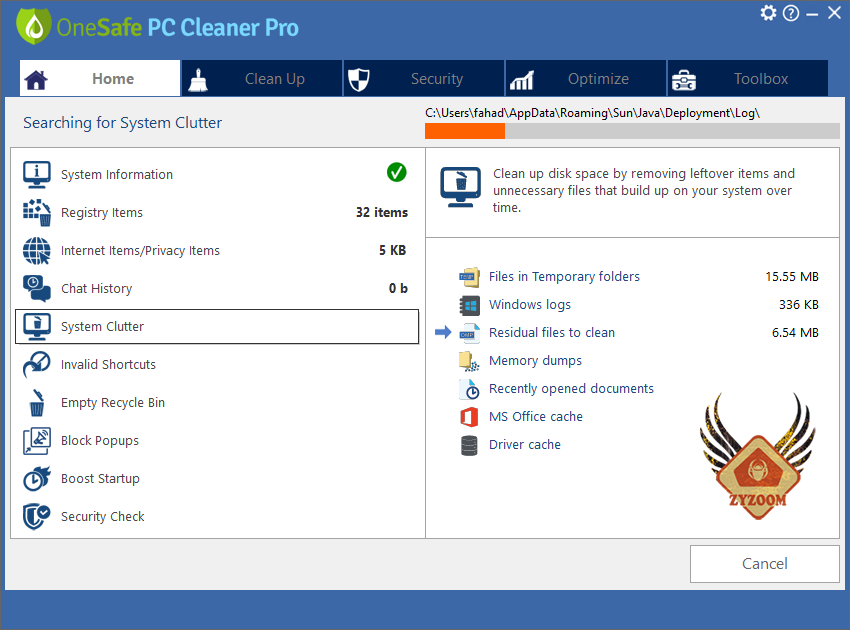Click the Recently opened documents icon
The image size is (850, 630).
pyautogui.click(x=469, y=389)
